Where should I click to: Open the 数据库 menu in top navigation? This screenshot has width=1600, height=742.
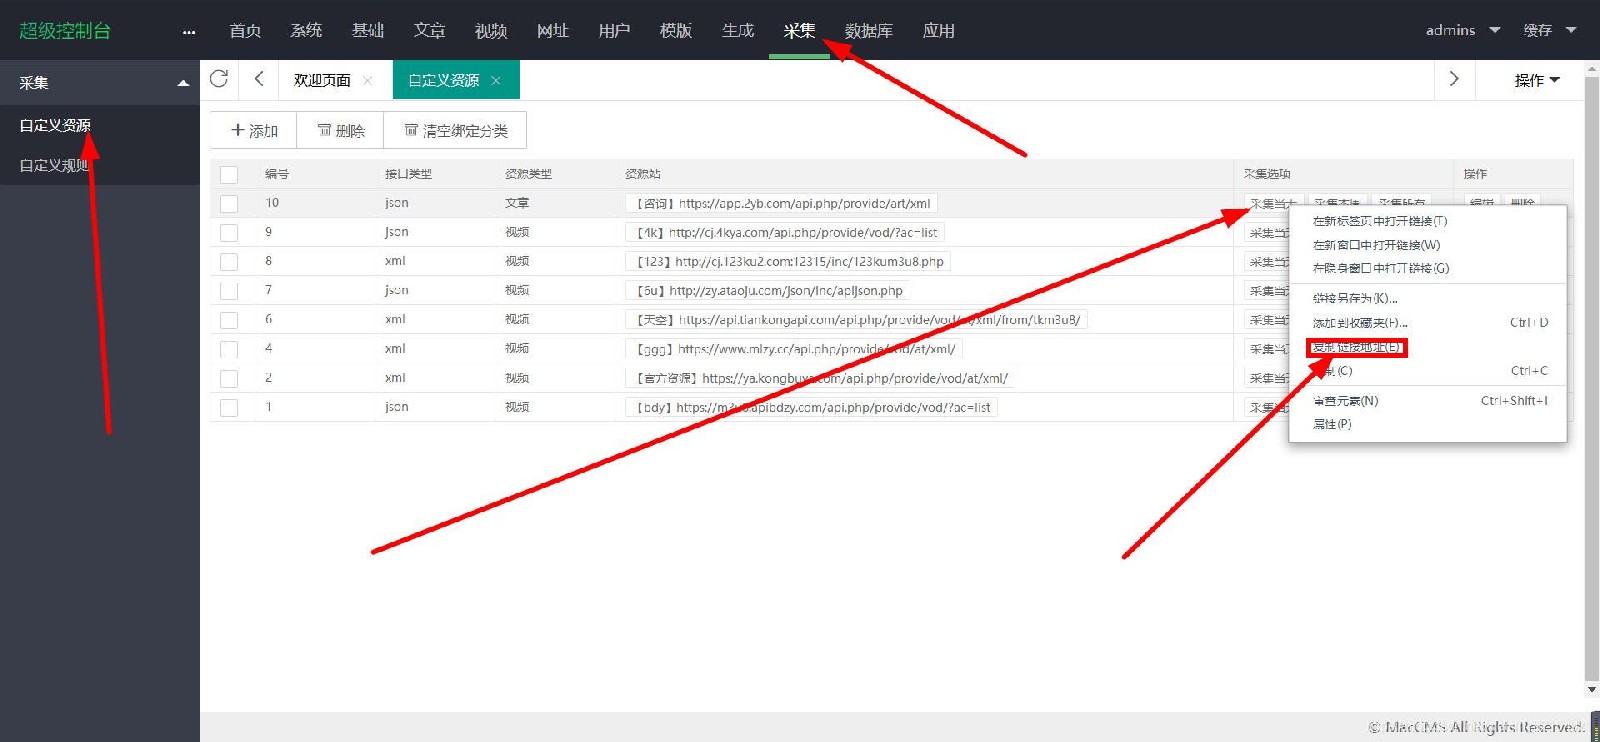coord(868,31)
